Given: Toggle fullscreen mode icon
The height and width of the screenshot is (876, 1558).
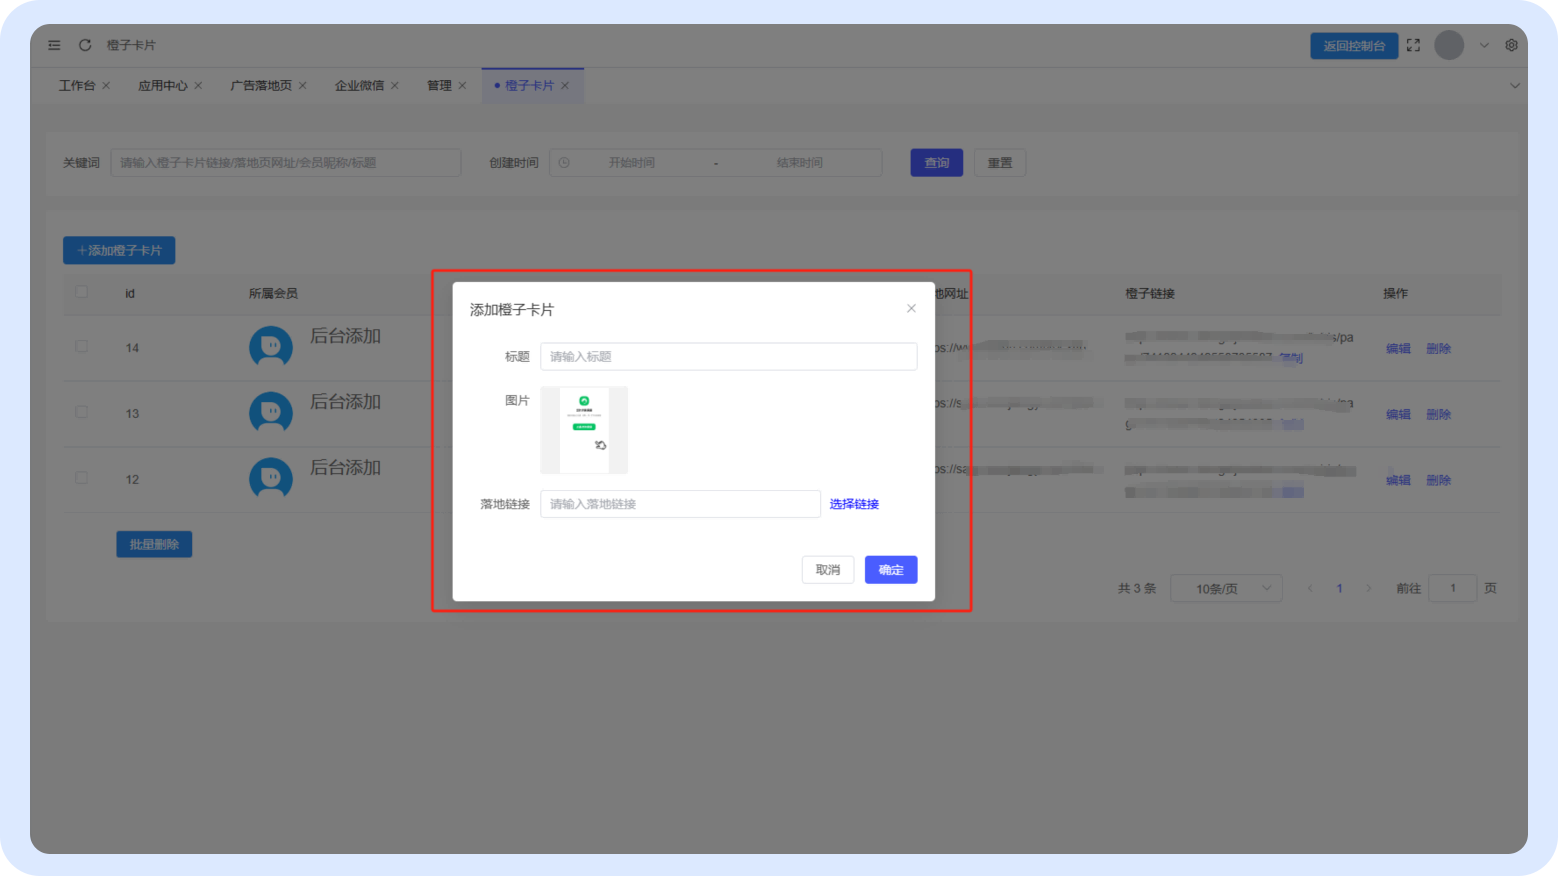Looking at the screenshot, I should pyautogui.click(x=1413, y=45).
